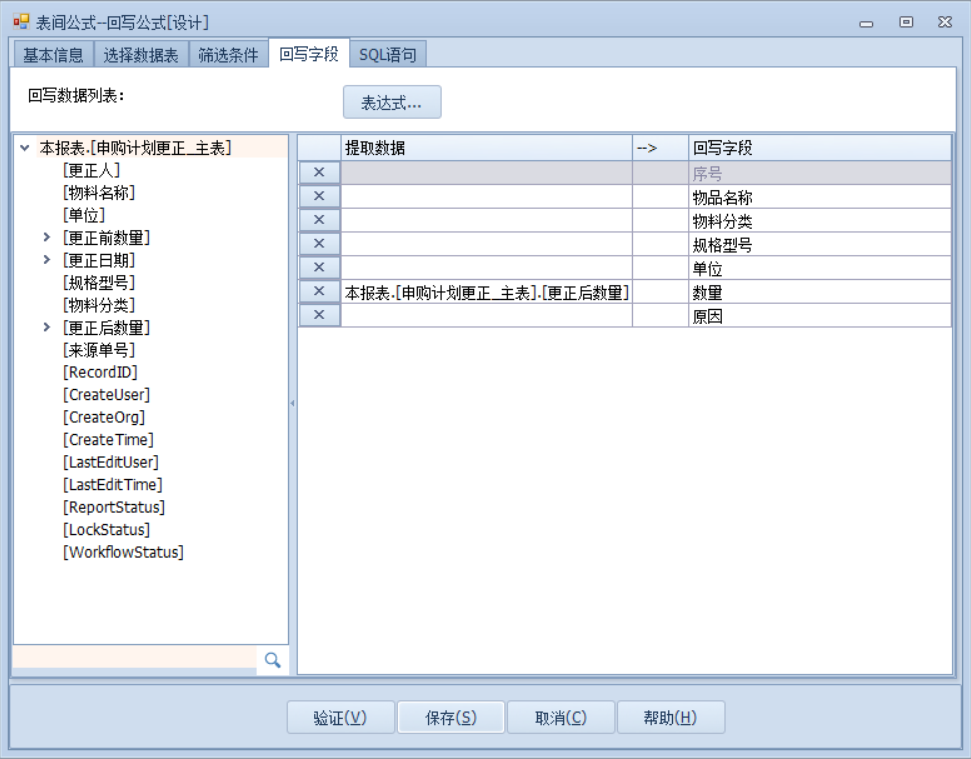
Task: Delete the 序号 row with its X icon
Action: [x=319, y=173]
